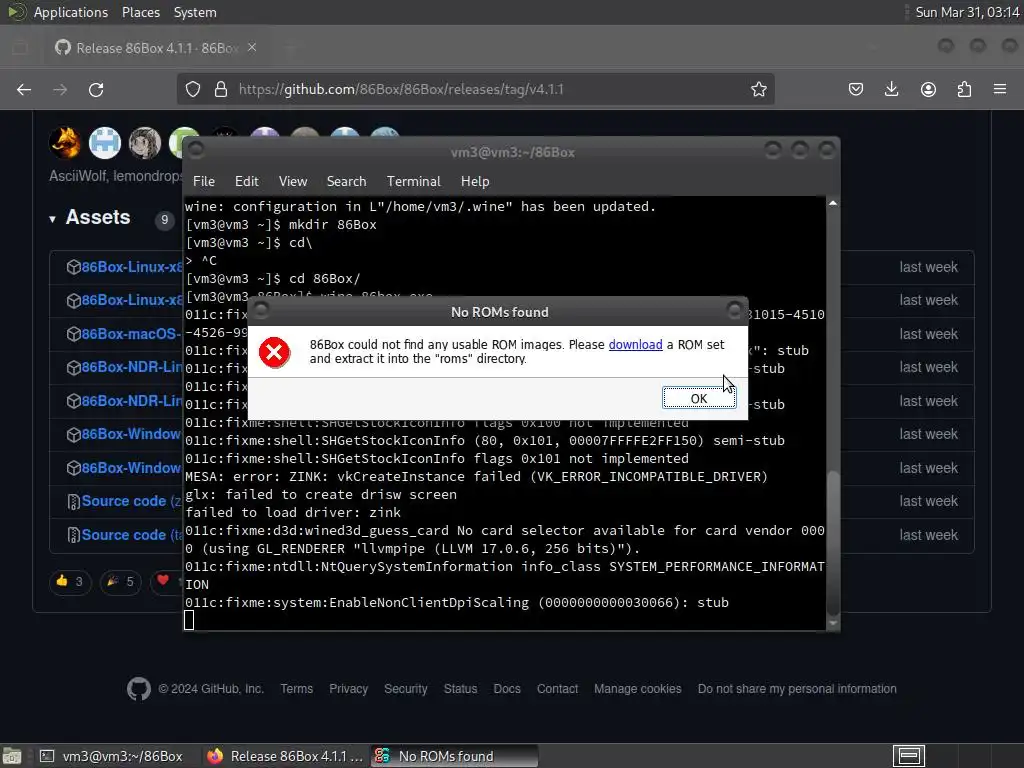Click the show desktop icon in taskbar
Image resolution: width=1024 pixels, height=768 pixels.
click(x=12, y=756)
